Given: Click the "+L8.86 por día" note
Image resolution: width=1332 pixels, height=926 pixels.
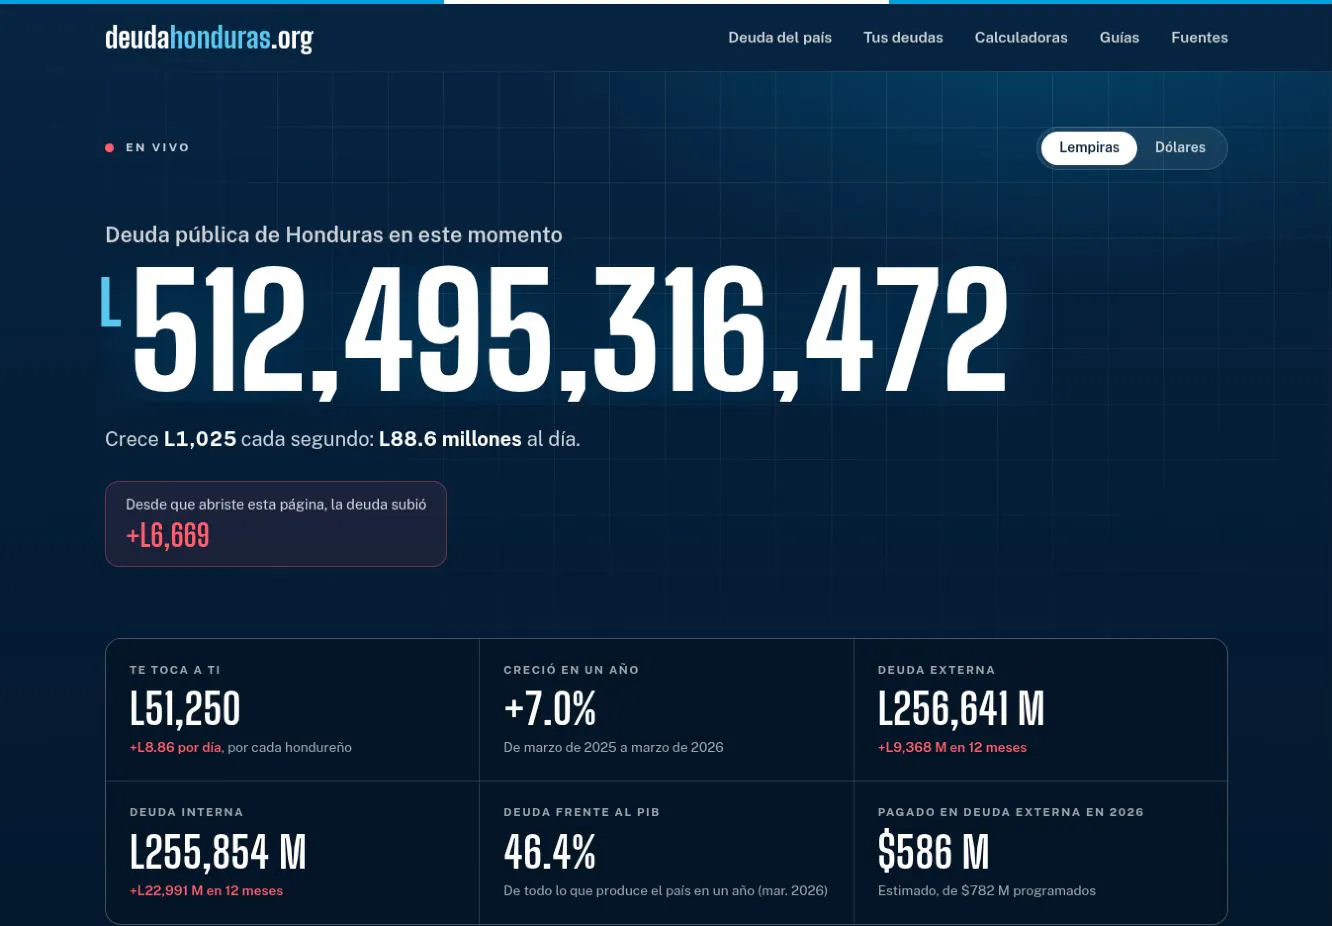Looking at the screenshot, I should pyautogui.click(x=176, y=748).
